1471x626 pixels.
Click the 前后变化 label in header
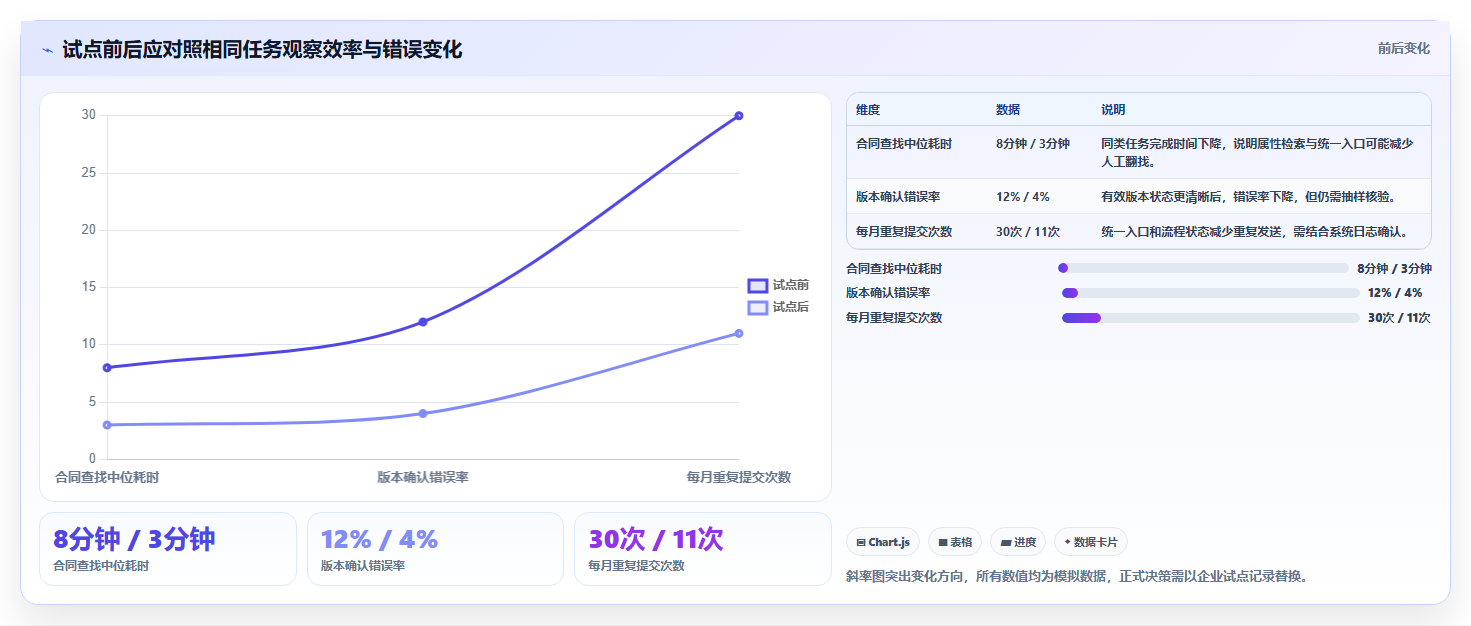(x=1403, y=48)
